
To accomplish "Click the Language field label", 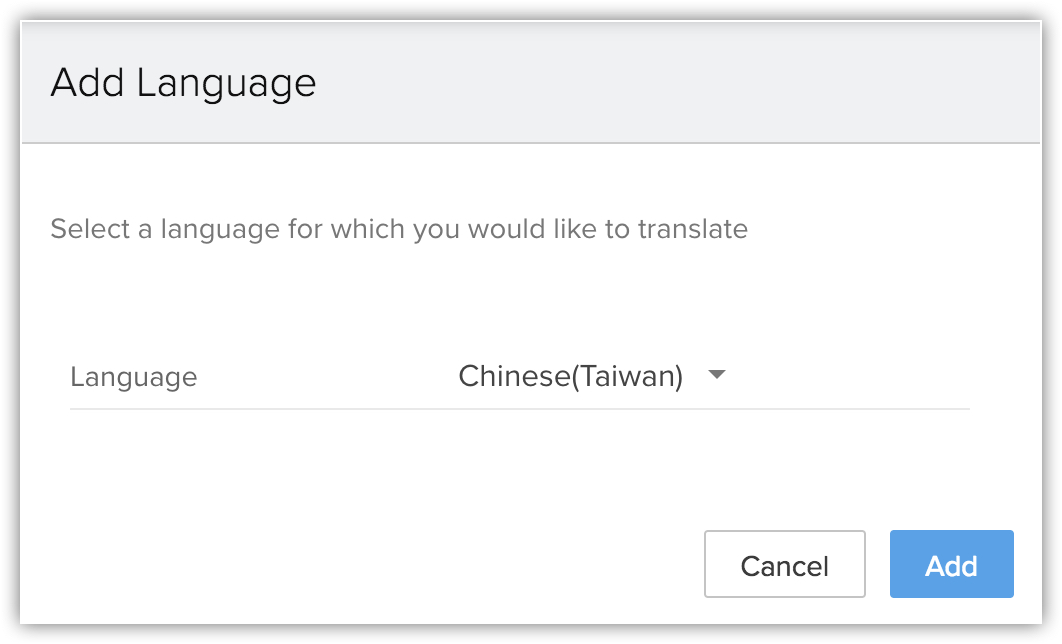I will tap(134, 377).
